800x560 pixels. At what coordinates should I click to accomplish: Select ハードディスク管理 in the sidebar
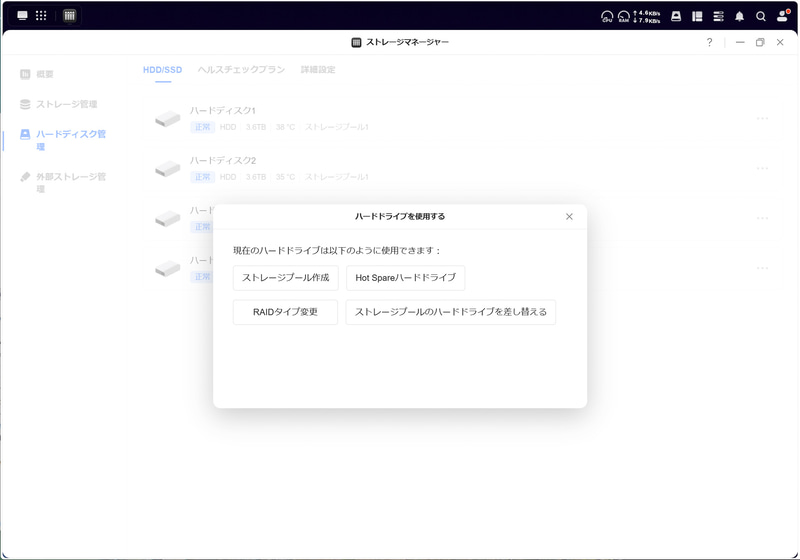pyautogui.click(x=63, y=140)
